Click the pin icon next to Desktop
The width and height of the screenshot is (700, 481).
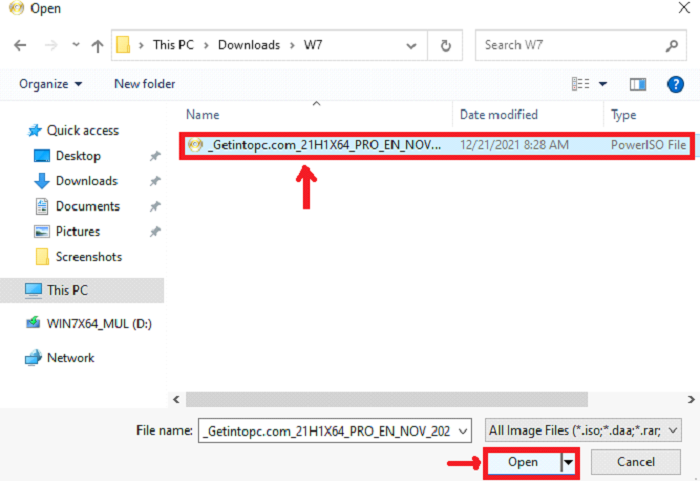coord(155,156)
